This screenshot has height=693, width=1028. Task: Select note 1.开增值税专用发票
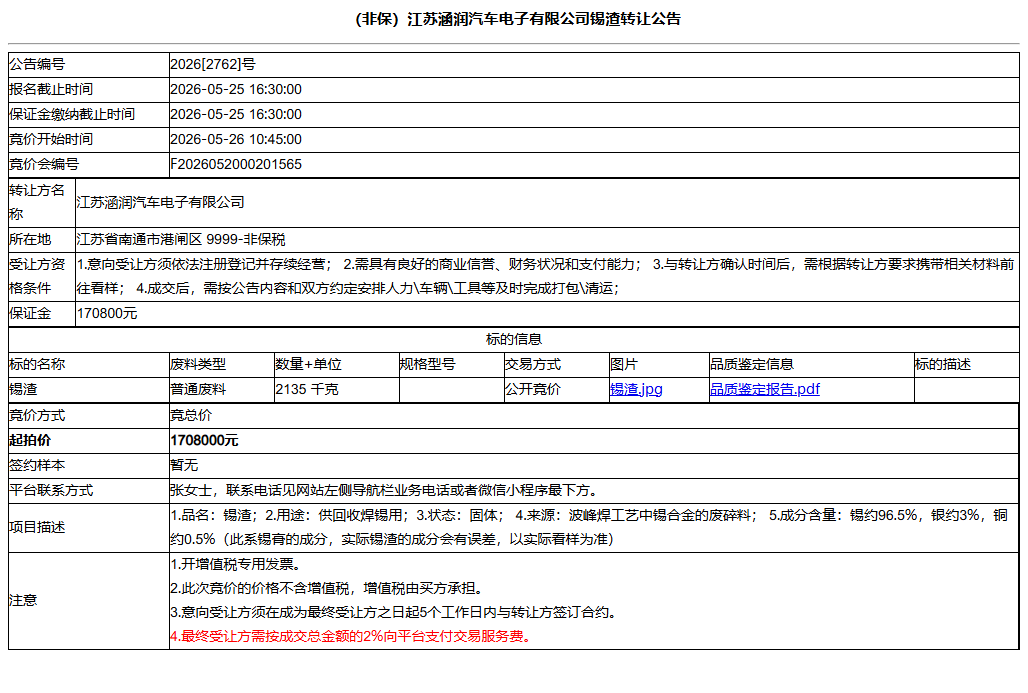(235, 564)
